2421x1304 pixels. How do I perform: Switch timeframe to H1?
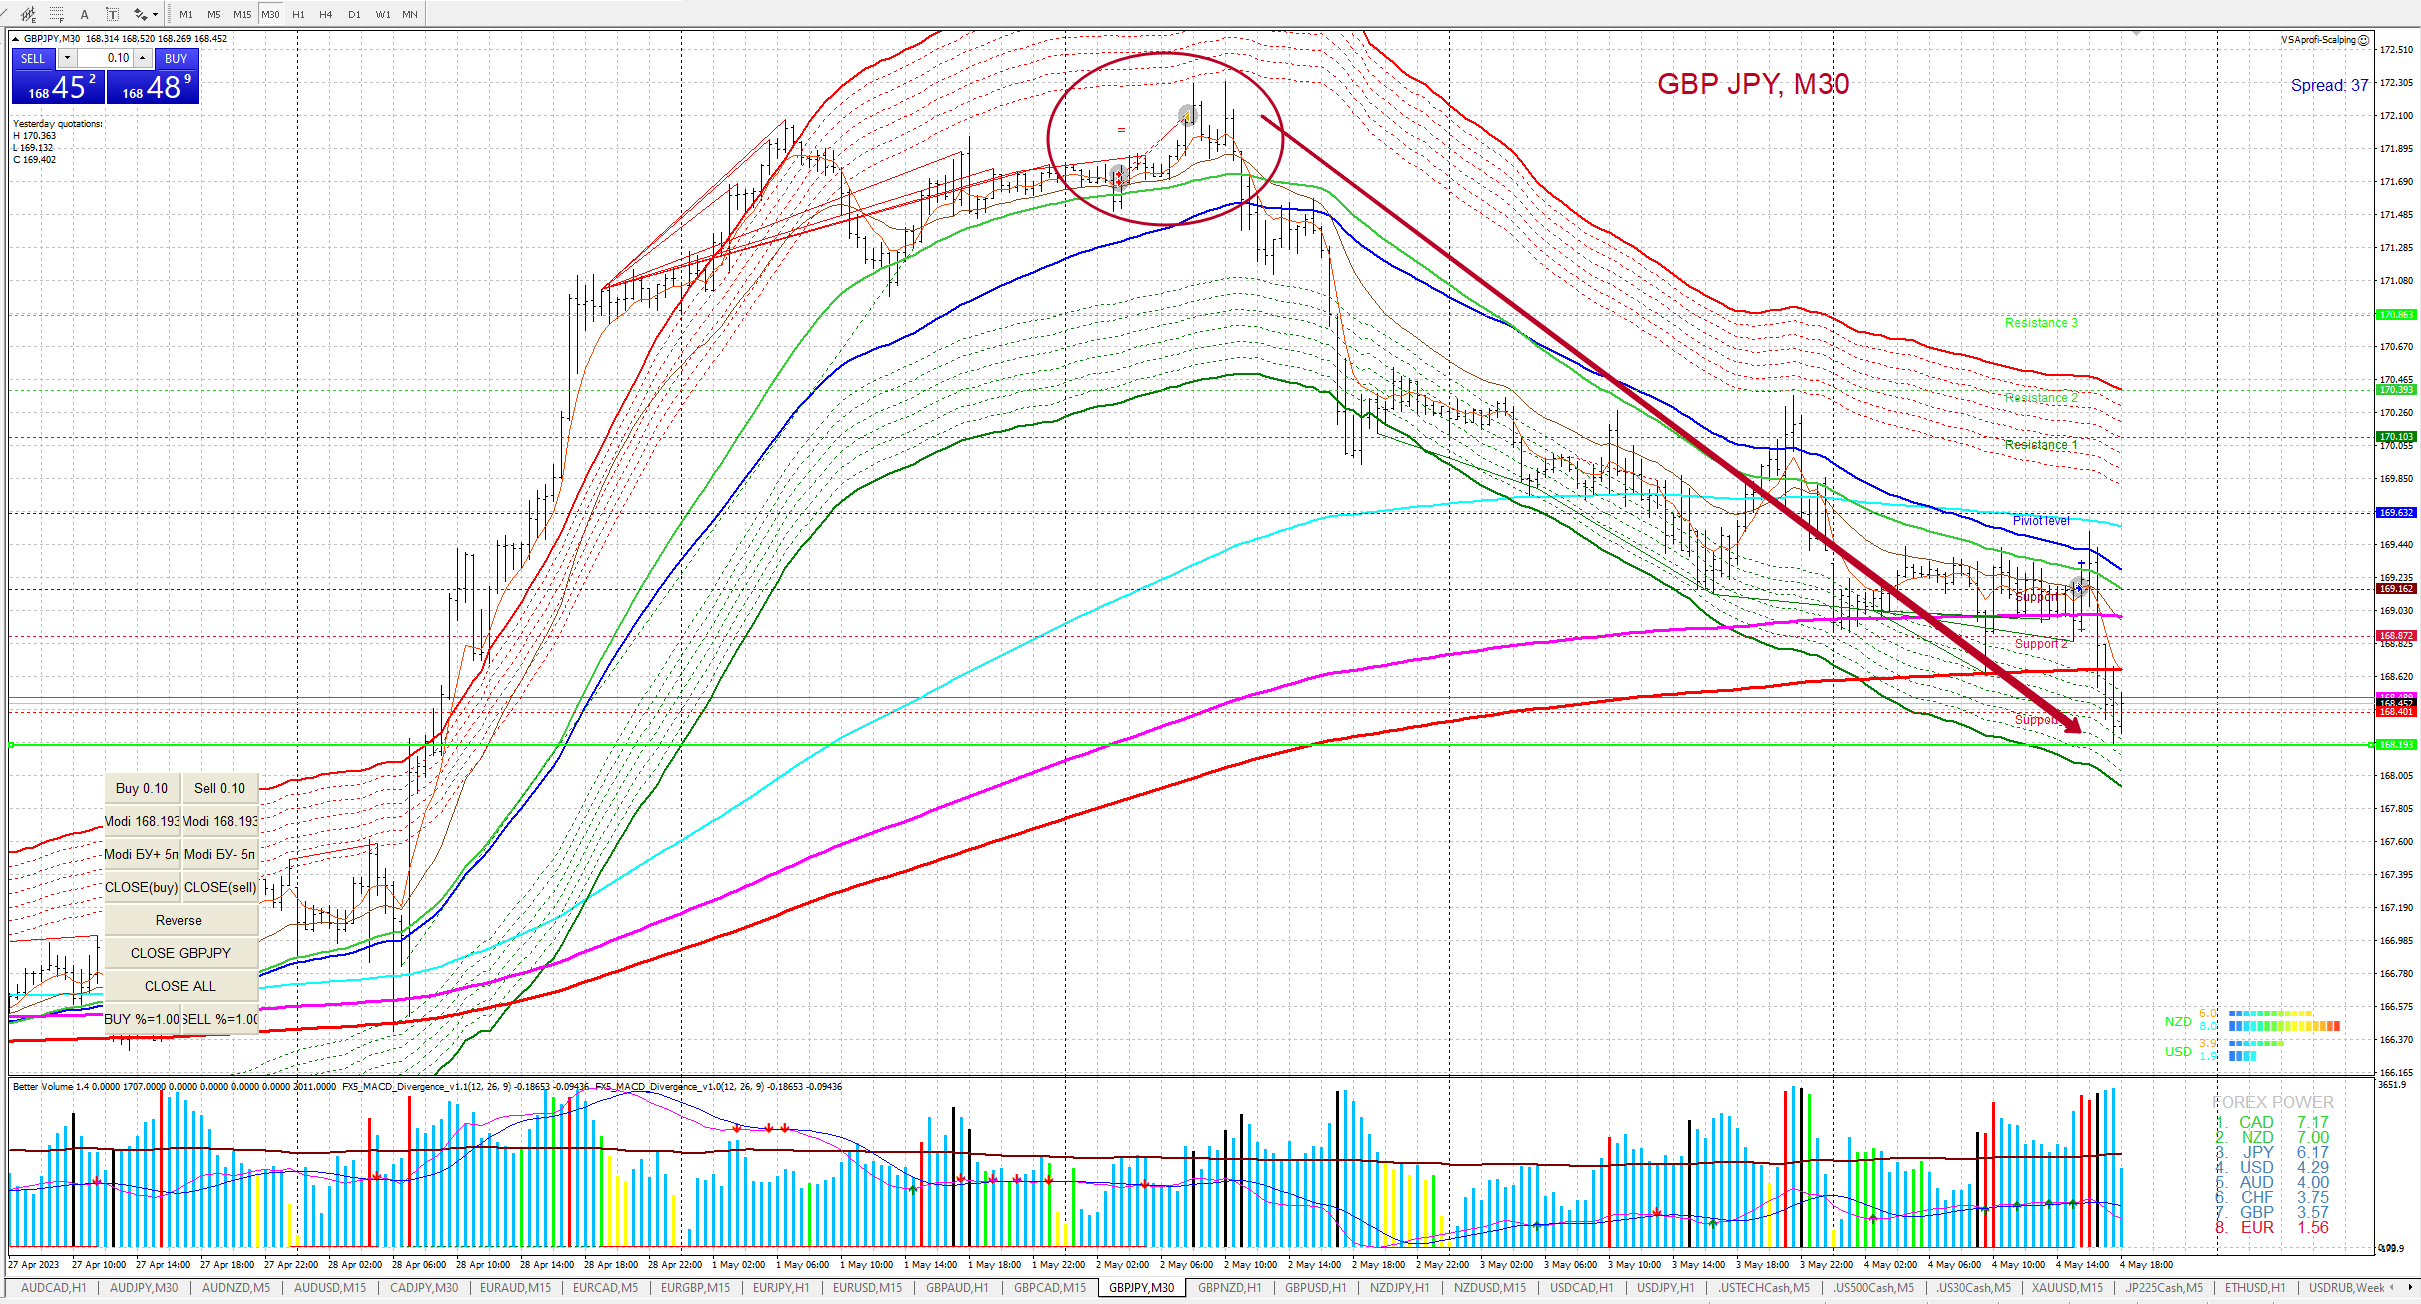click(x=298, y=14)
